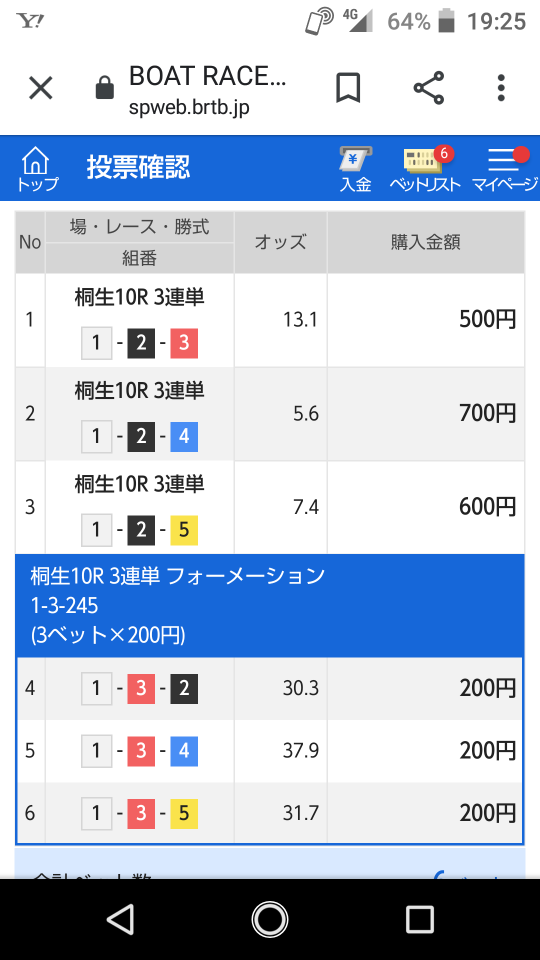Screen dimensions: 540x960
Task: Select bet row 6 with odds 31.7
Action: click(270, 813)
